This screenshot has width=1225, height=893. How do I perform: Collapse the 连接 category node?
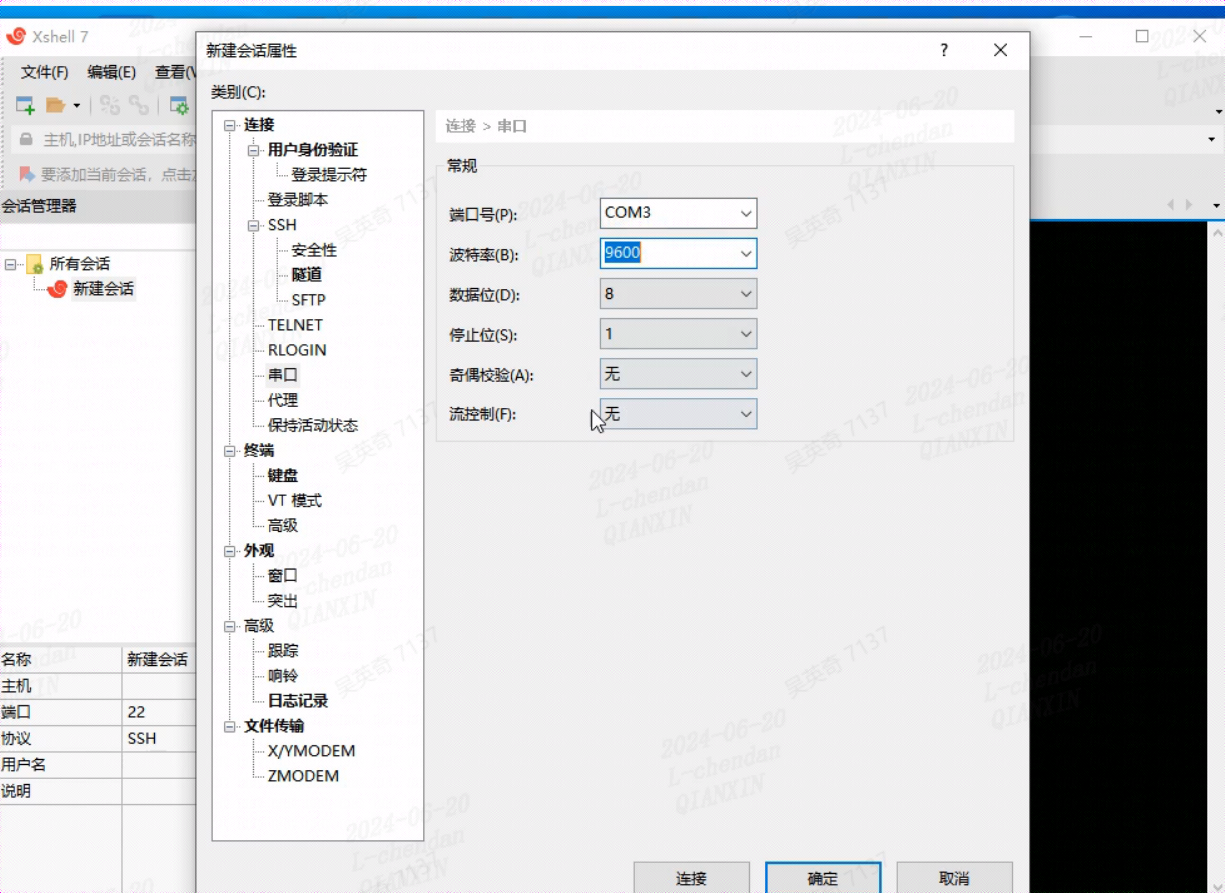click(230, 125)
